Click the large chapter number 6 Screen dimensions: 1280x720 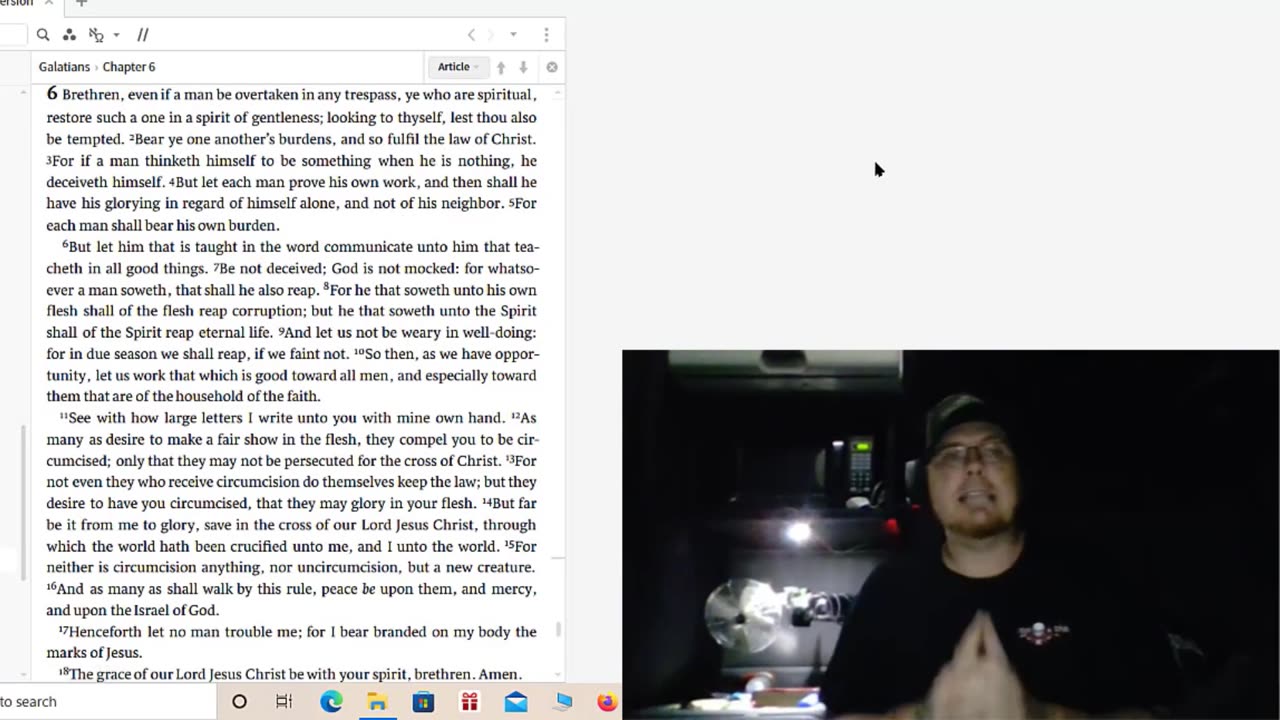click(x=52, y=94)
